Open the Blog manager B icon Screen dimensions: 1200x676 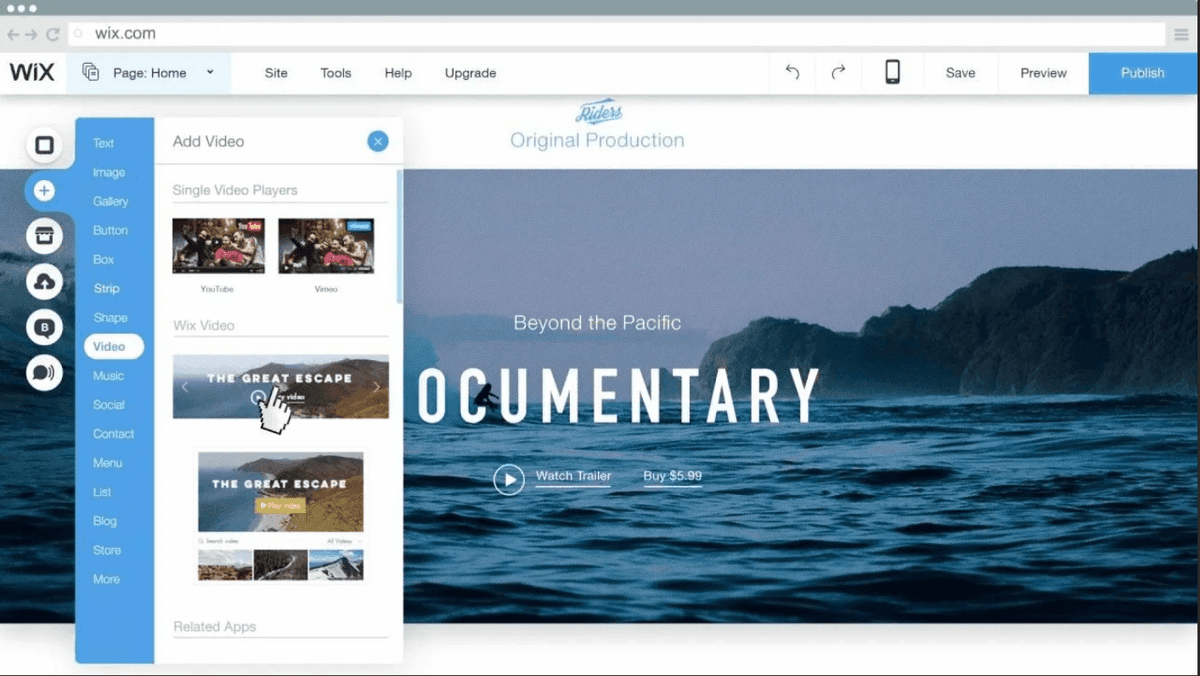pyautogui.click(x=44, y=328)
